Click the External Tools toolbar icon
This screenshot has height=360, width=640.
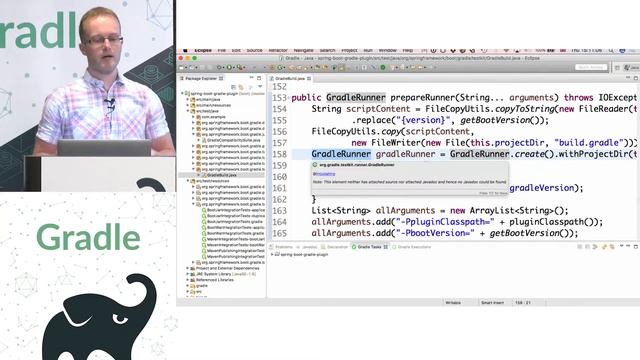[x=240, y=67]
